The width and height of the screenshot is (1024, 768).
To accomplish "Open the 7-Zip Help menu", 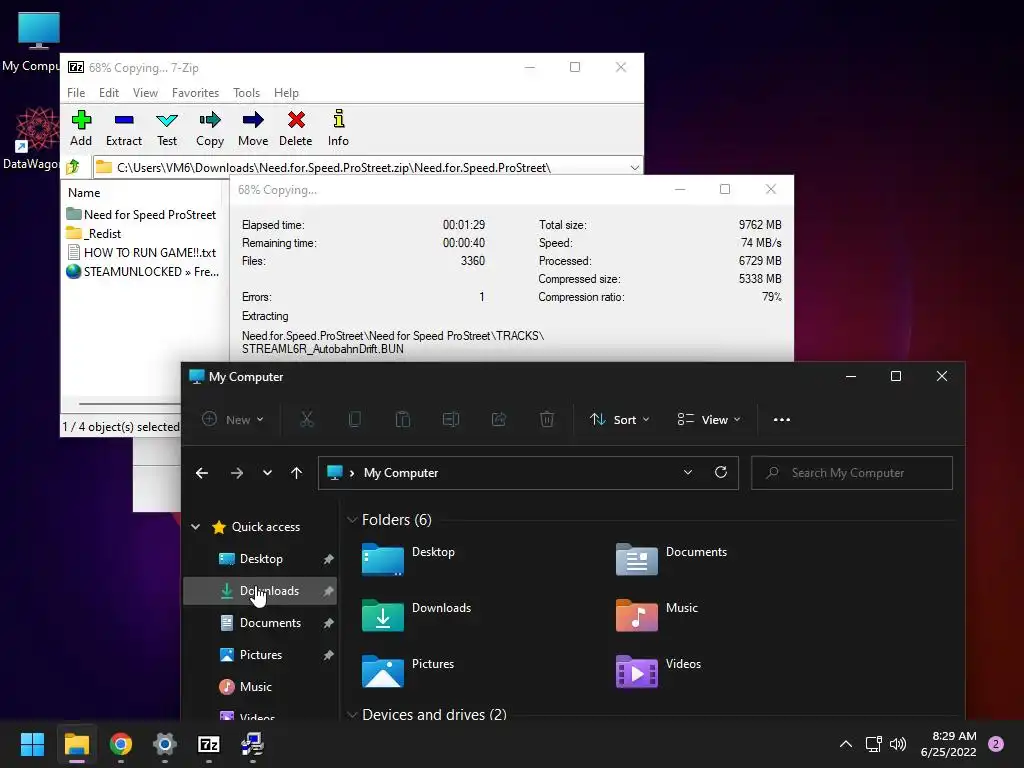I will pyautogui.click(x=286, y=93).
